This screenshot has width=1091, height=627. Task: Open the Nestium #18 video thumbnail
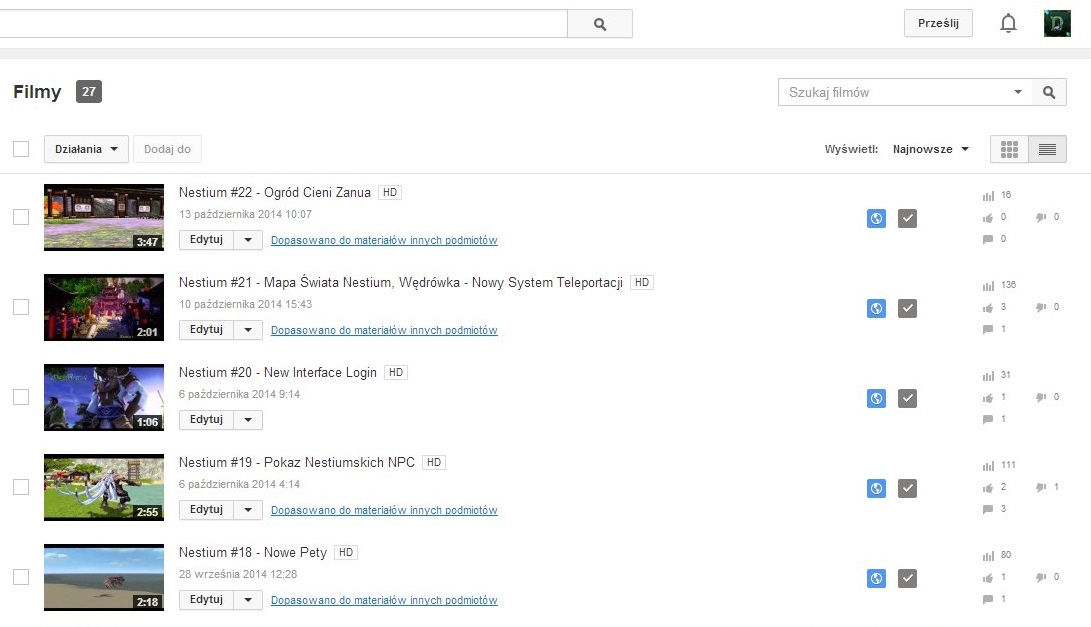coord(104,578)
